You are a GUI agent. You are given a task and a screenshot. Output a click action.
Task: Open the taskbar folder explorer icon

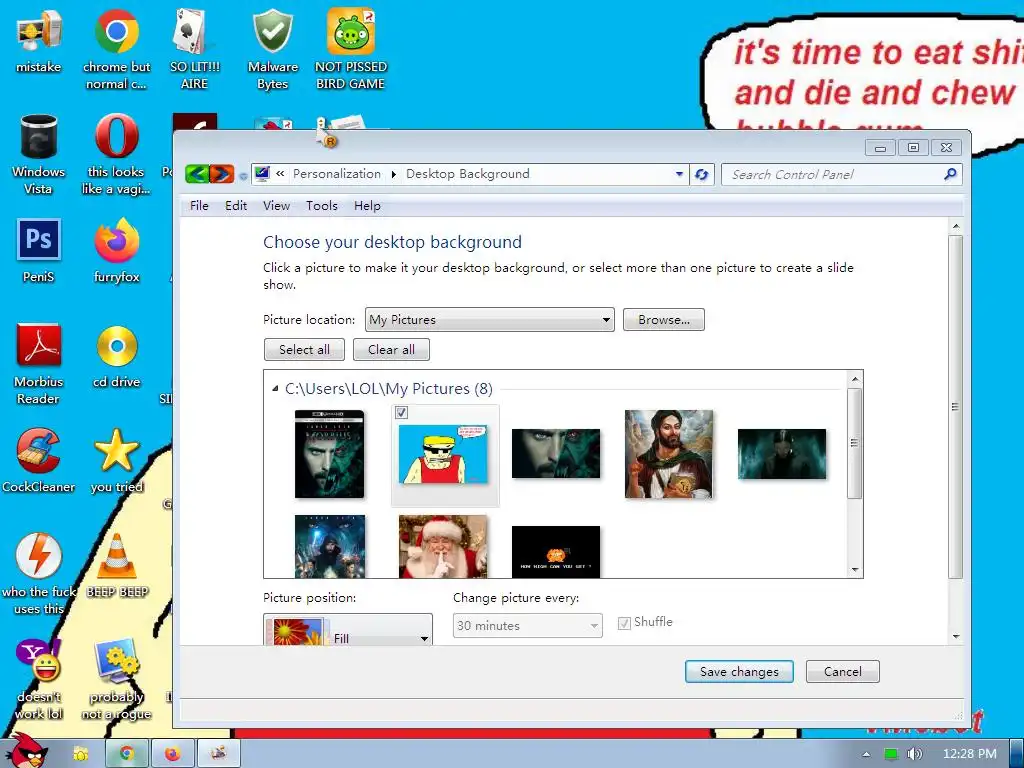[81, 754]
